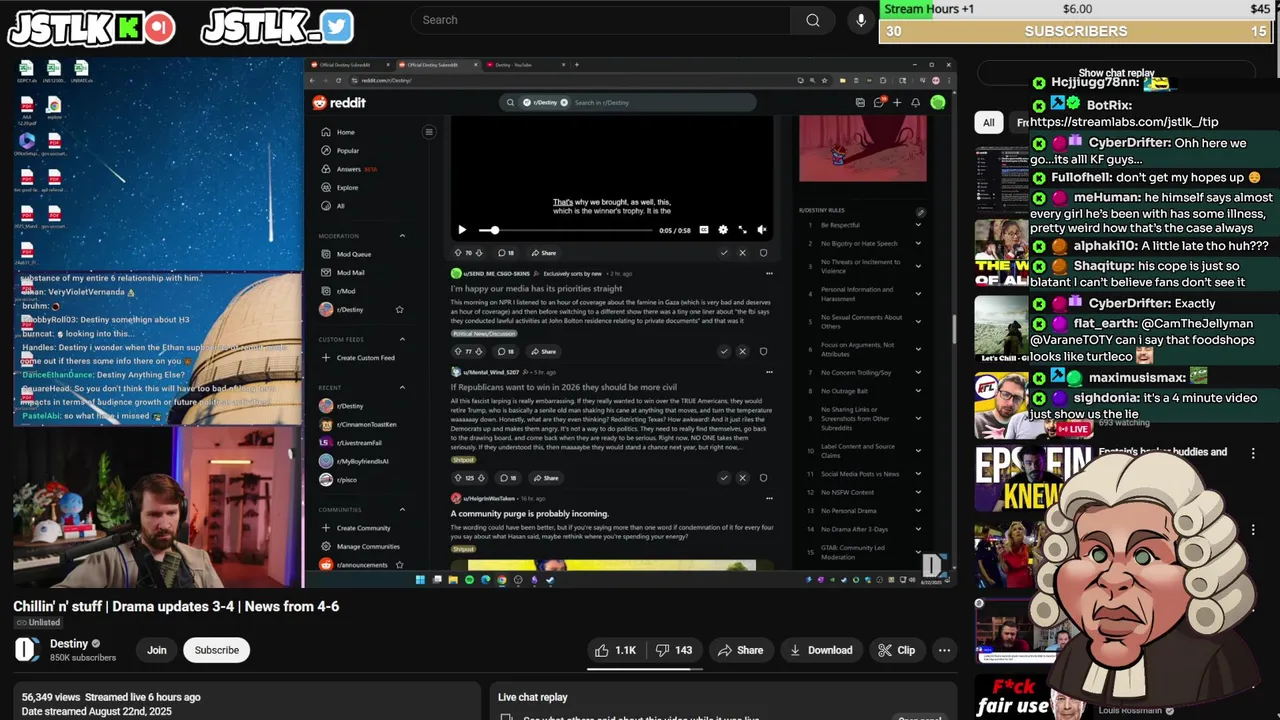Viewport: 1280px width, 720px height.
Task: Unmute the Reddit video player
Action: point(762,230)
